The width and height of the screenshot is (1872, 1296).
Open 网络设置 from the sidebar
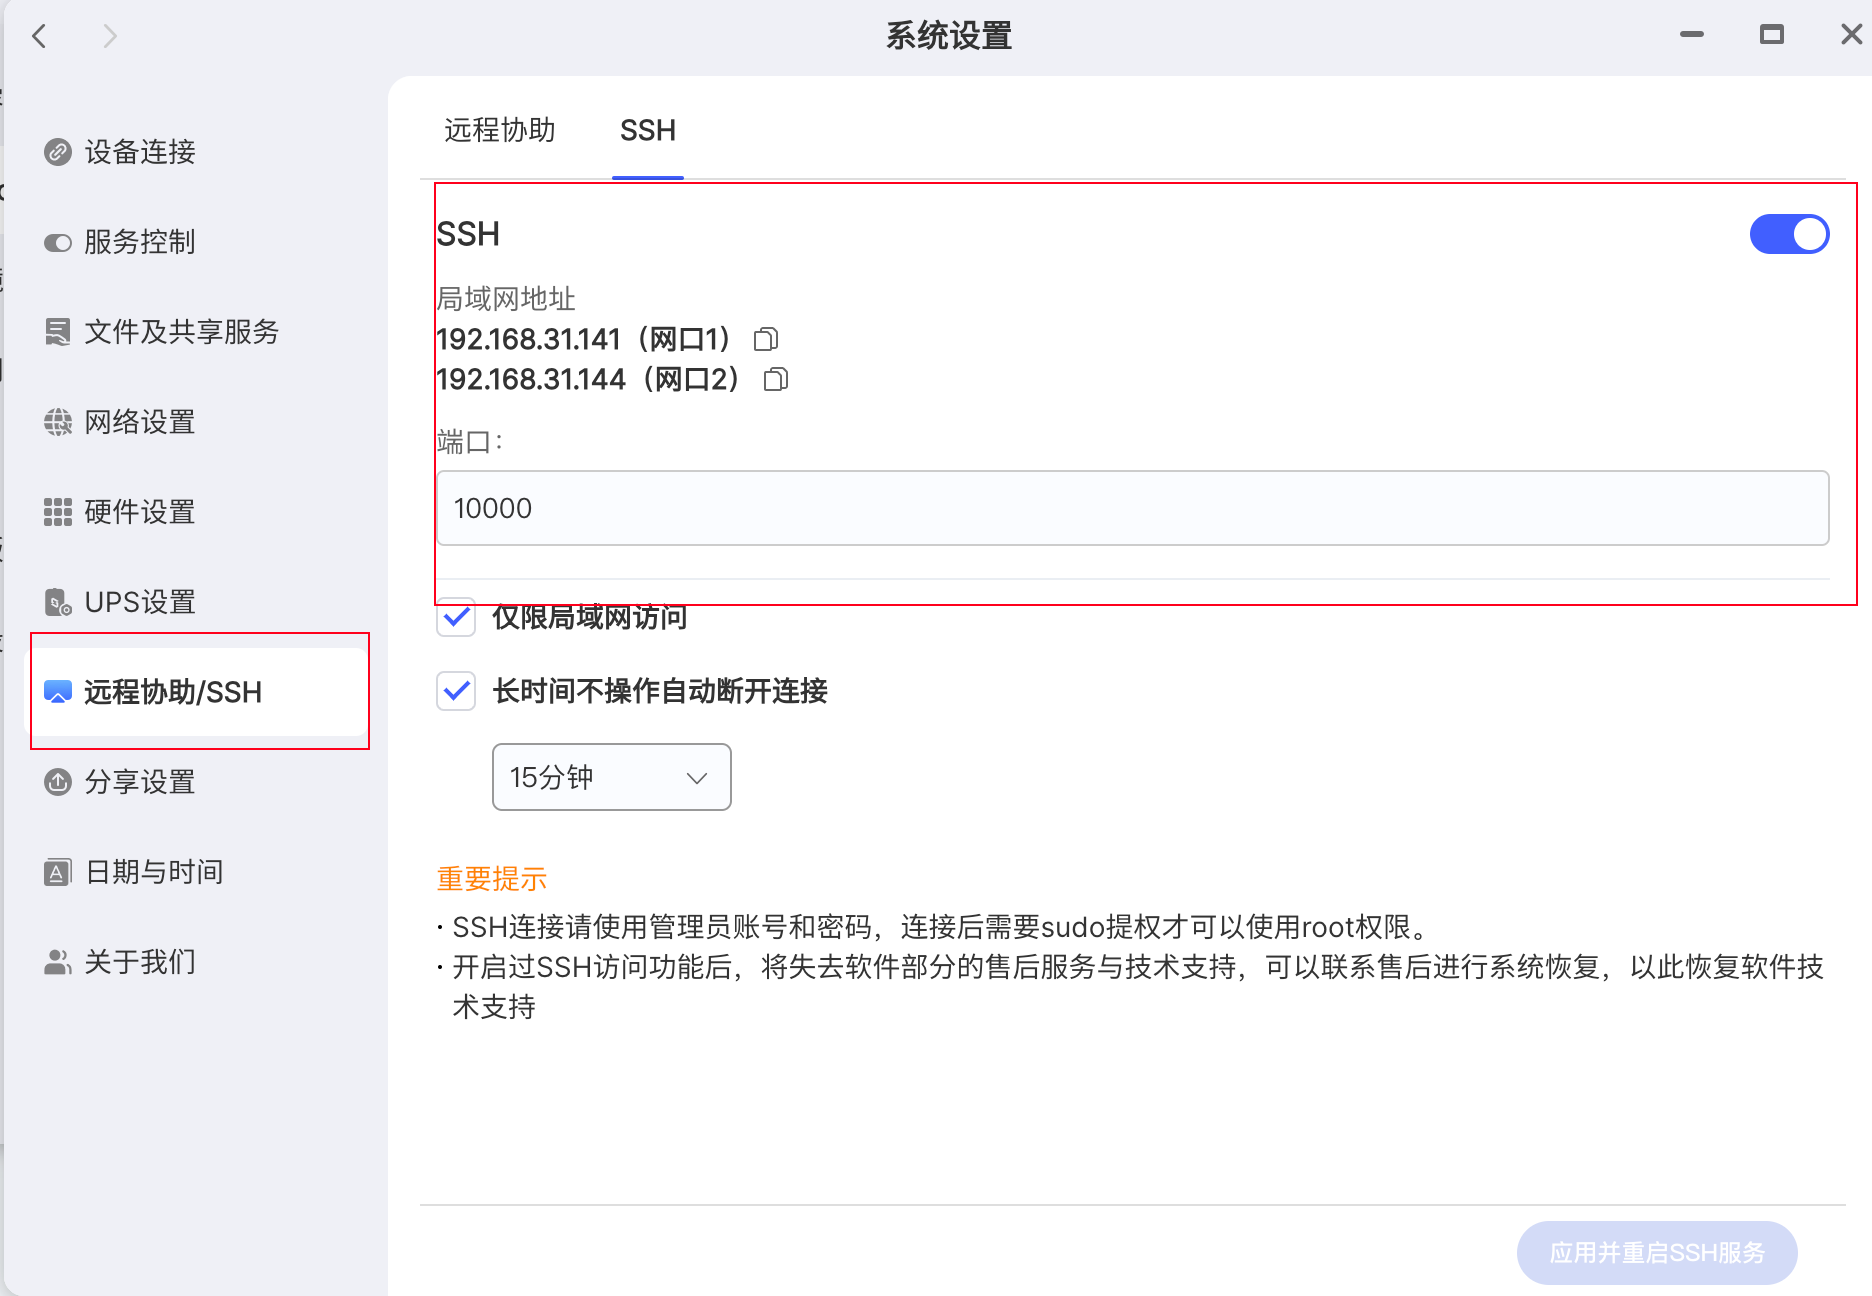pyautogui.click(x=138, y=422)
